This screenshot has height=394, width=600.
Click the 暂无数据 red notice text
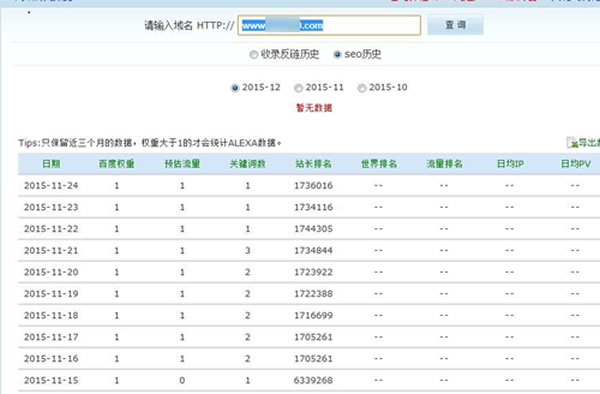point(314,108)
